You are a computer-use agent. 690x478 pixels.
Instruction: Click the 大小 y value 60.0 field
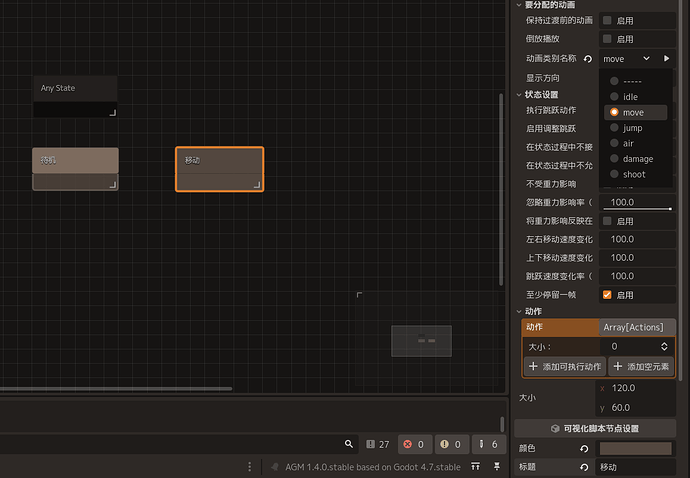pos(636,408)
